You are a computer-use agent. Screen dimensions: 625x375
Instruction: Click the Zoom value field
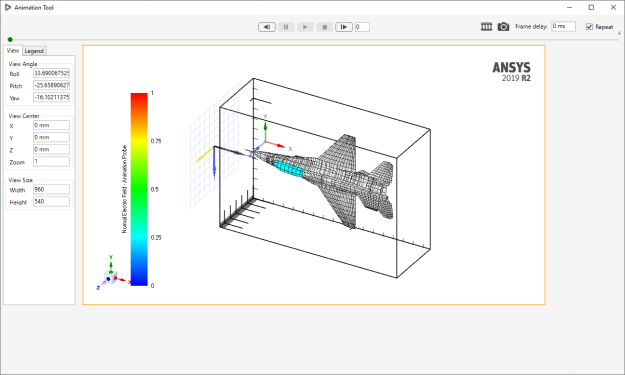[x=51, y=161]
